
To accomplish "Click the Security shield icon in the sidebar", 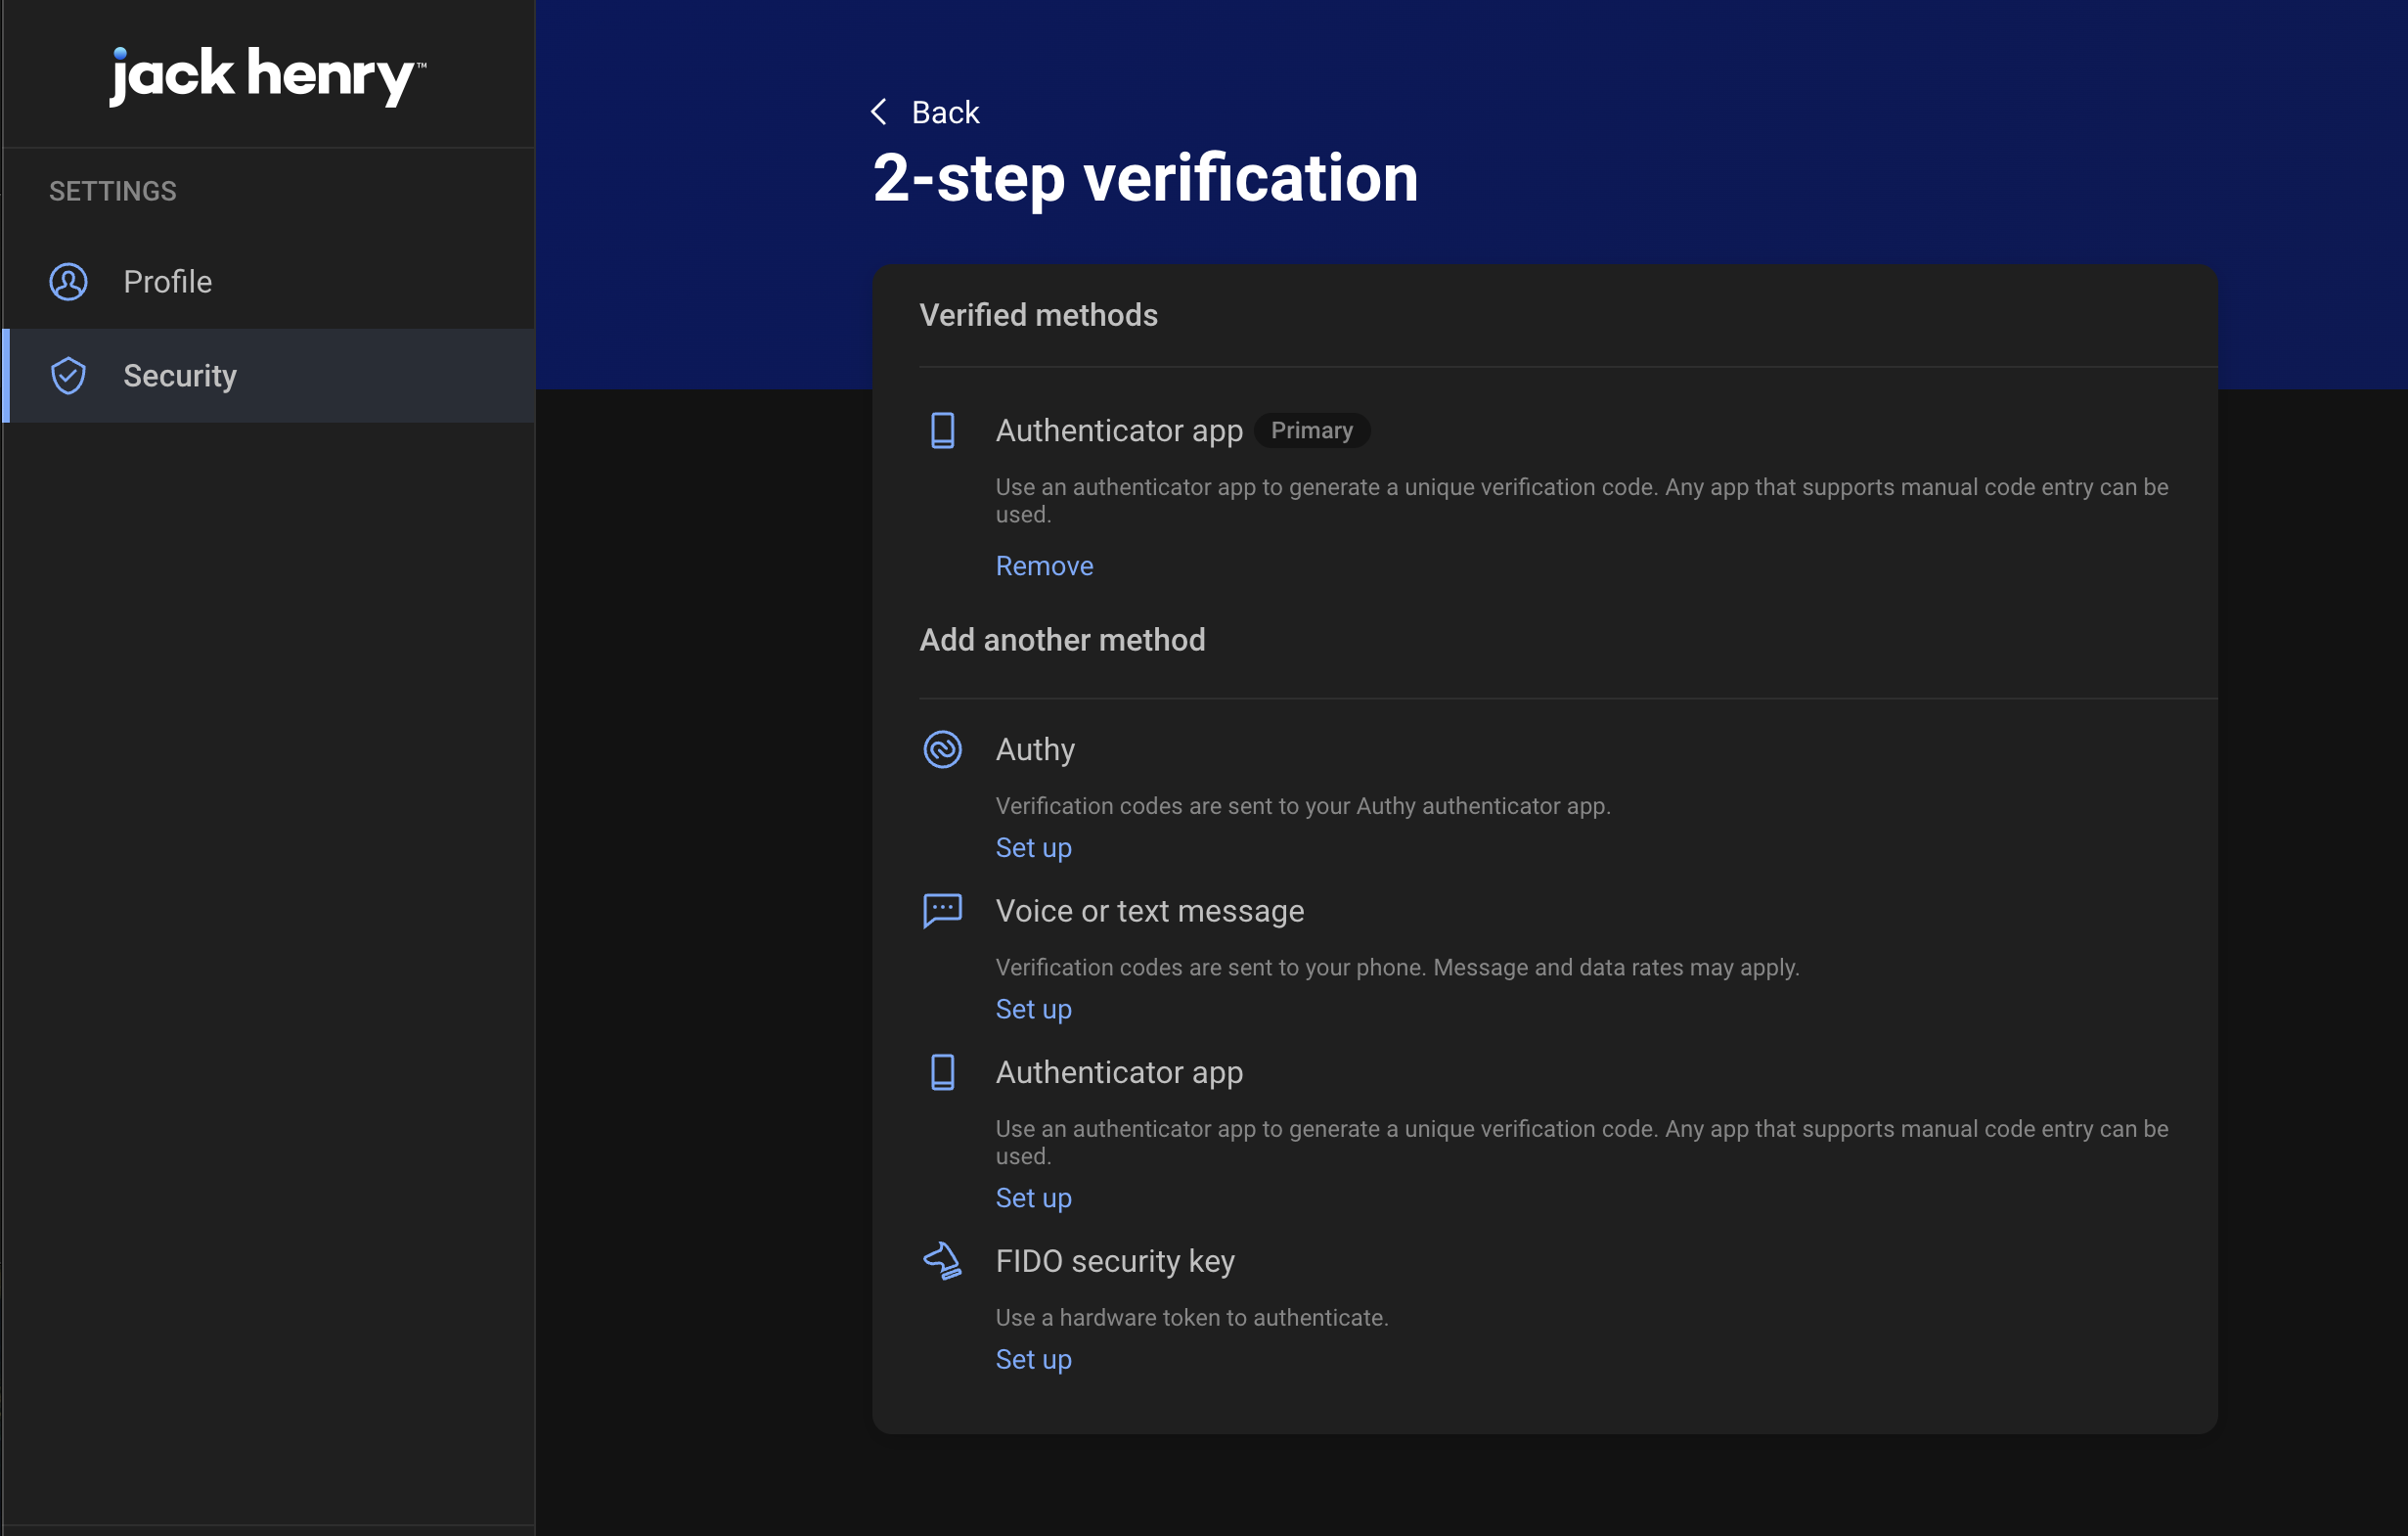I will (x=67, y=376).
